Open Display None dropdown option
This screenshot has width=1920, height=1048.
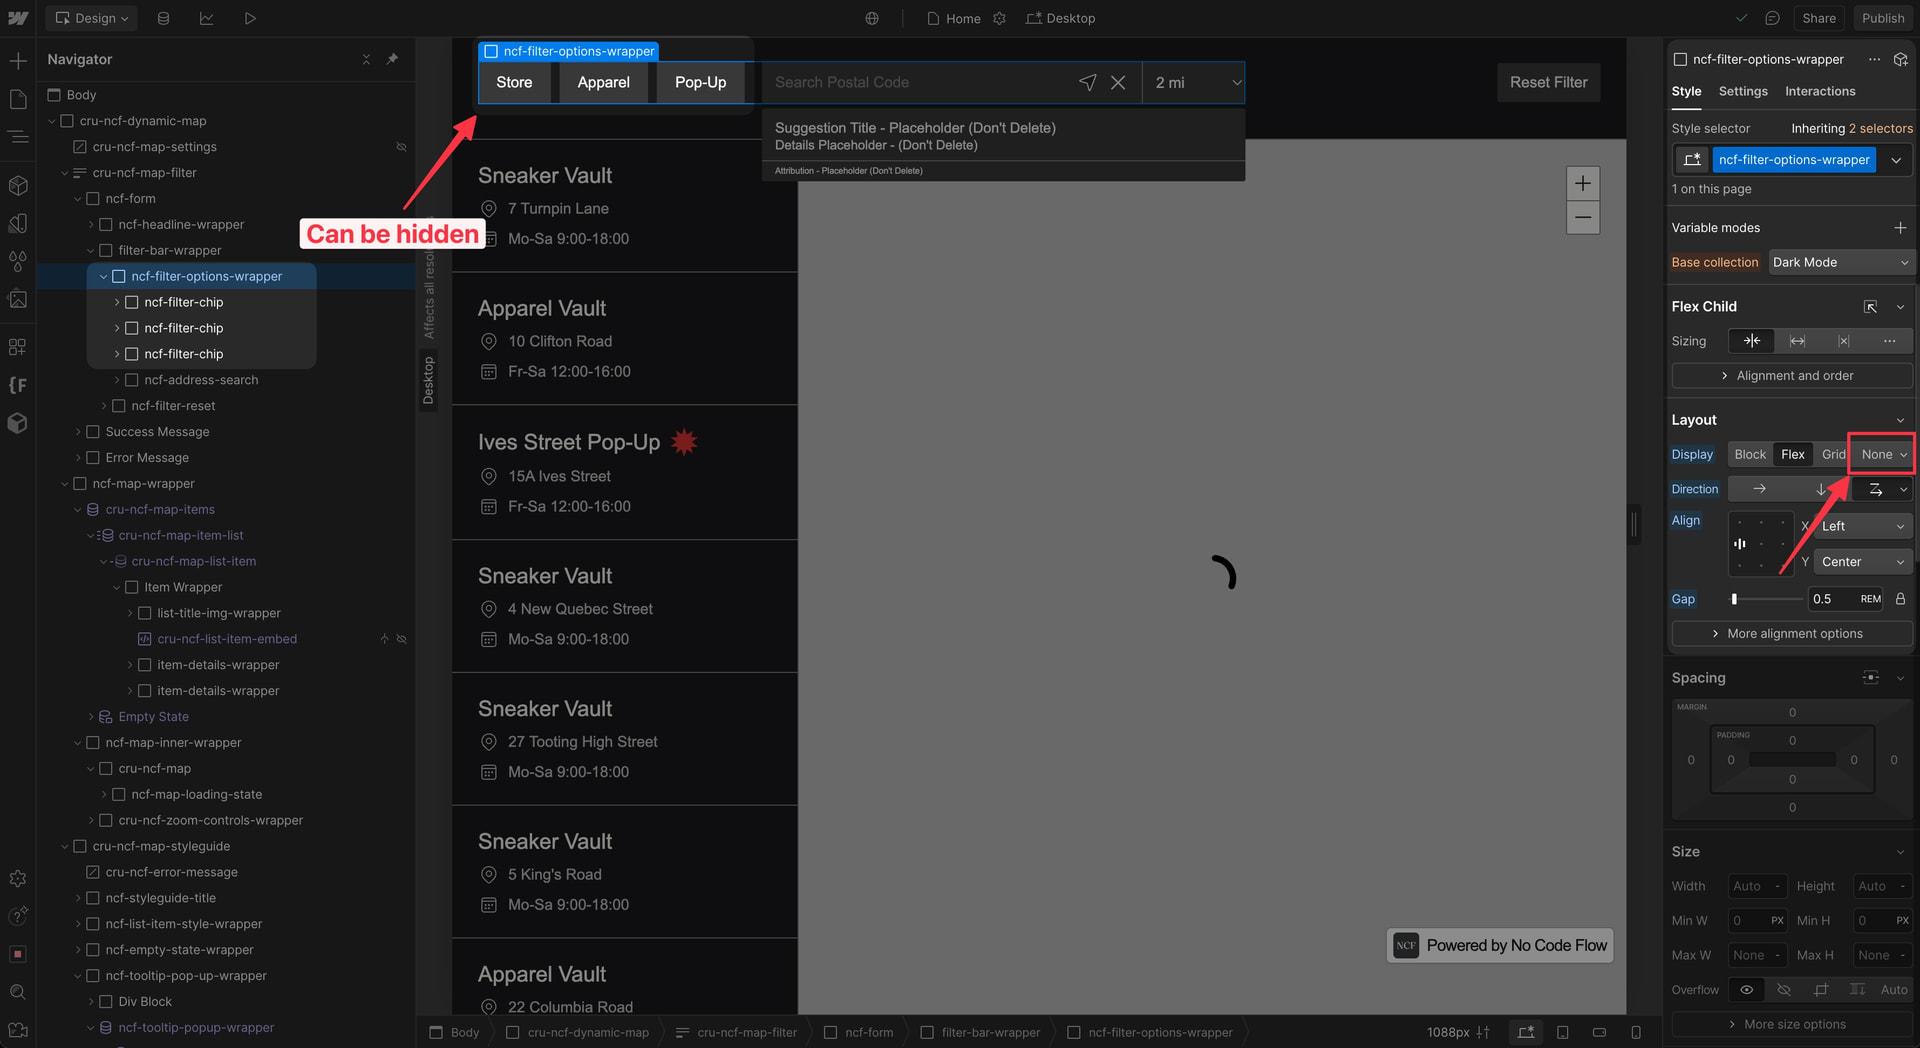coord(1882,454)
